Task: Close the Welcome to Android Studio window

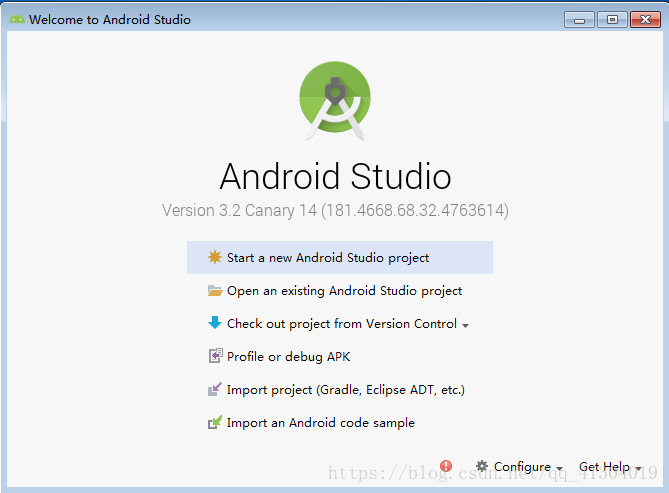Action: pyautogui.click(x=645, y=20)
